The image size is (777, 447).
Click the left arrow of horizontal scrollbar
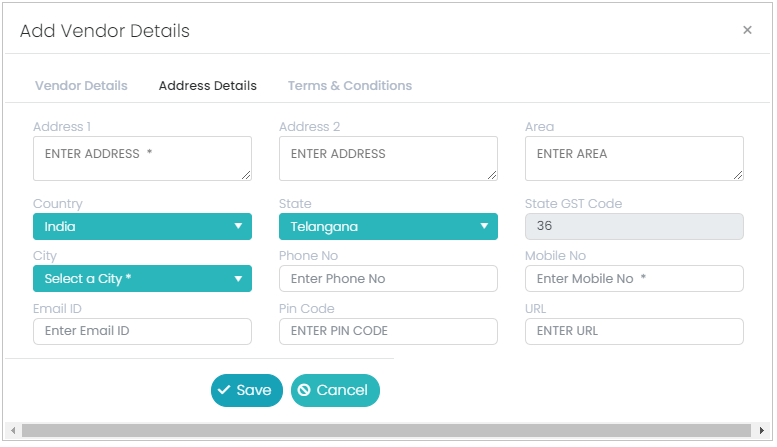tap(13, 431)
